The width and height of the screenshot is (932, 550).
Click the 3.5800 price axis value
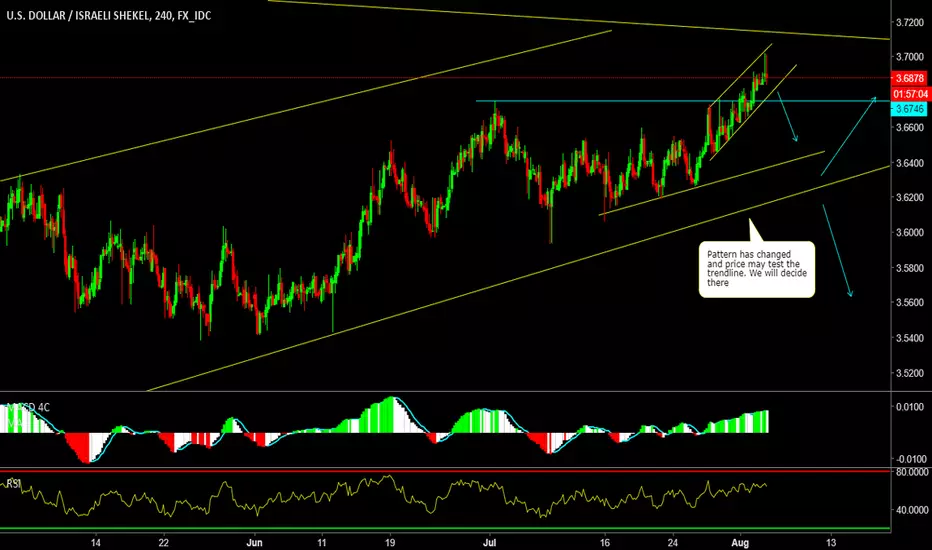909,268
